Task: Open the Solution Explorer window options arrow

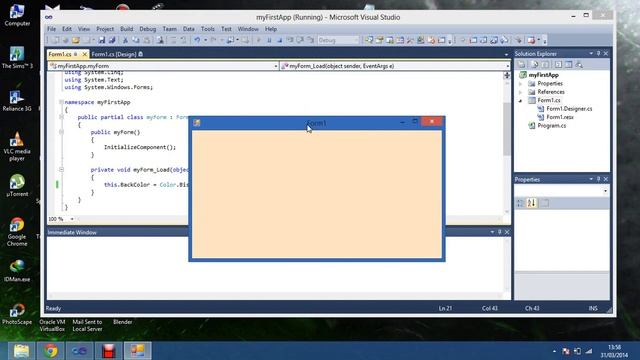Action: [x=591, y=53]
